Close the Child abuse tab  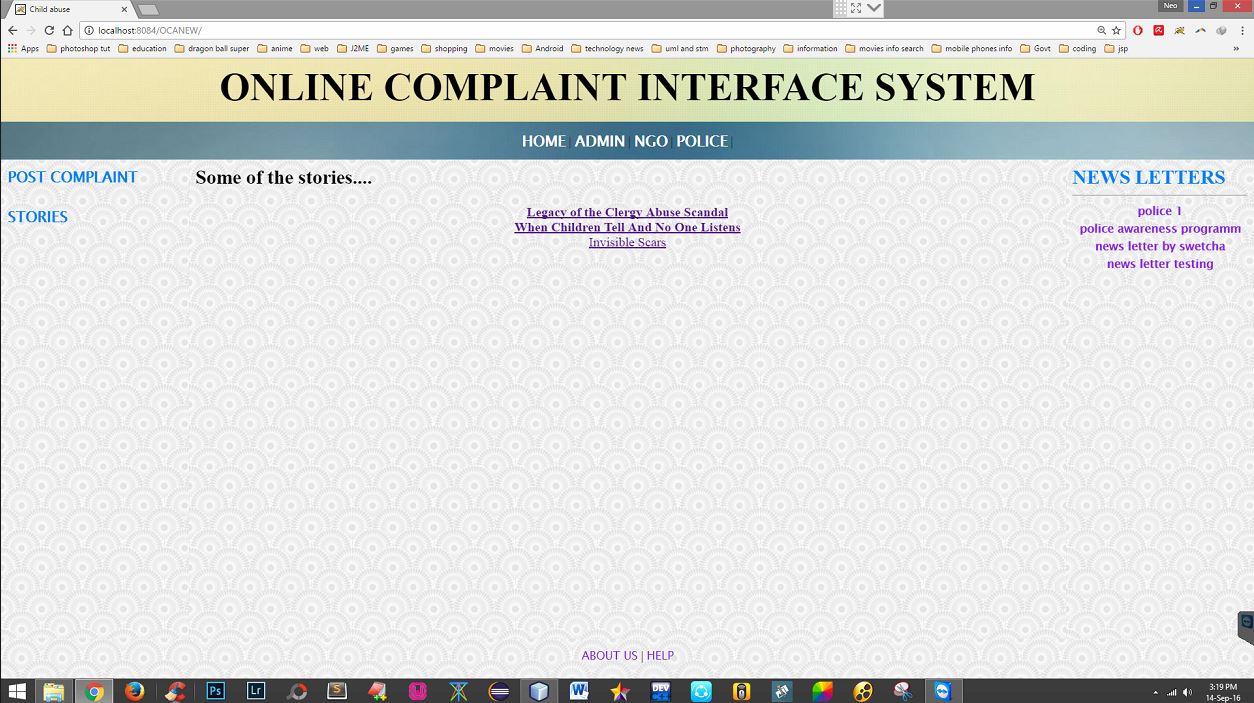click(124, 9)
